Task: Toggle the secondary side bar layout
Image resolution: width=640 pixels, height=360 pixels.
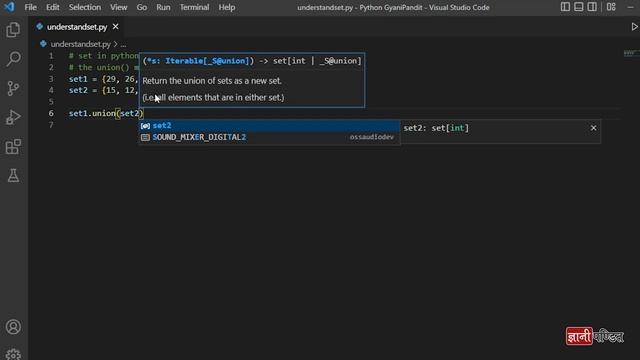Action: click(592, 7)
